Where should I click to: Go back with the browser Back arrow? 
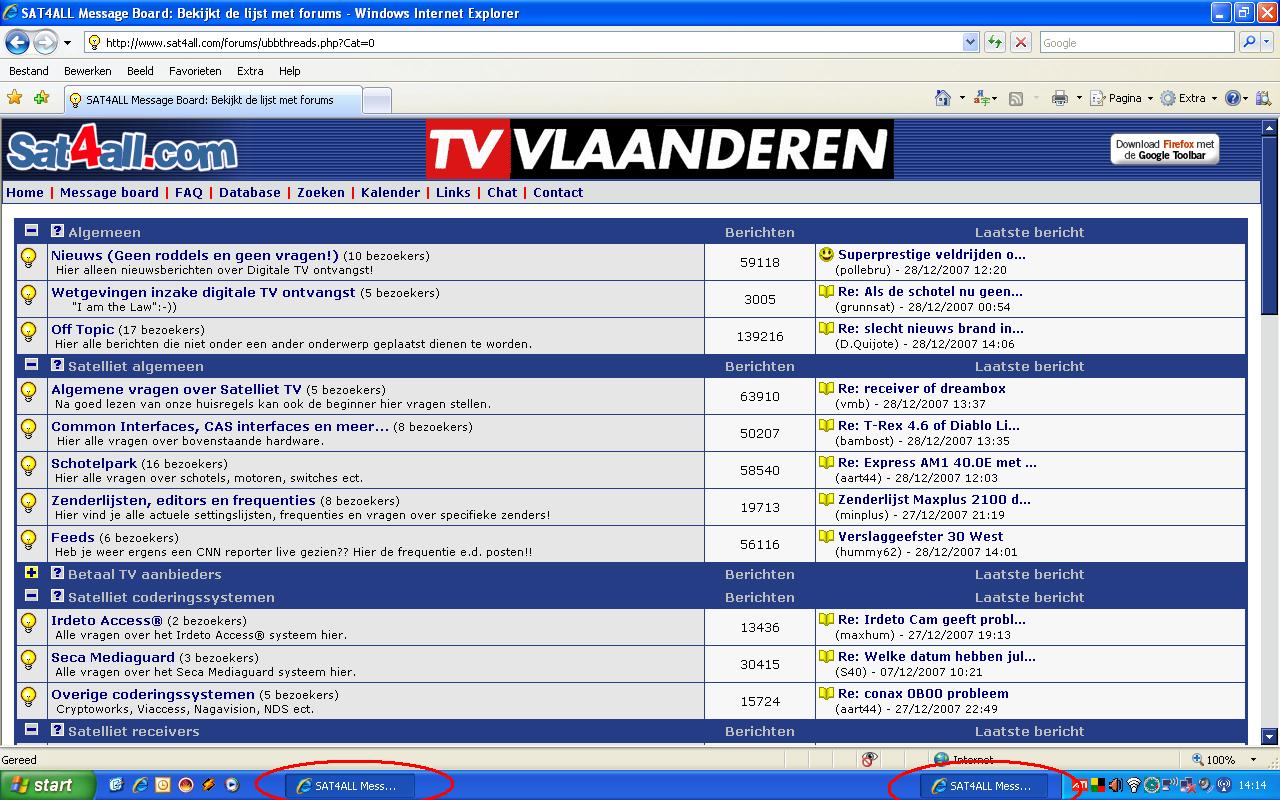[x=17, y=42]
